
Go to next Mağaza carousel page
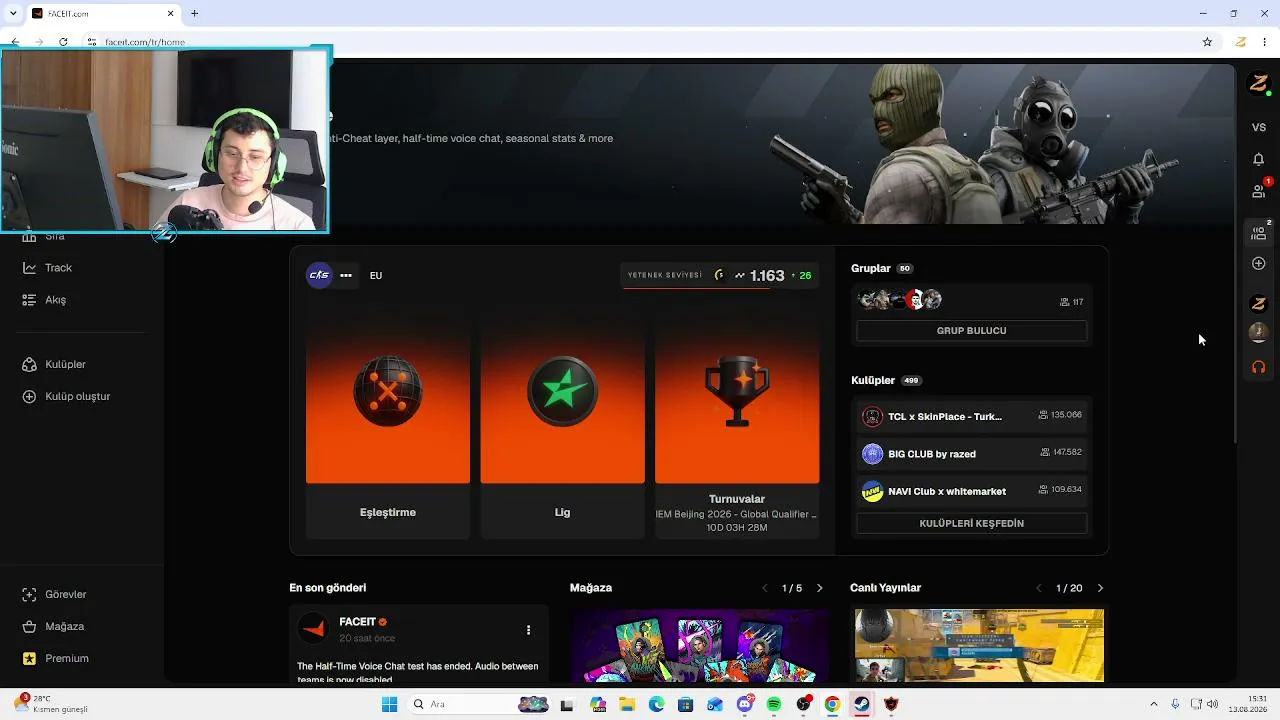(x=820, y=589)
